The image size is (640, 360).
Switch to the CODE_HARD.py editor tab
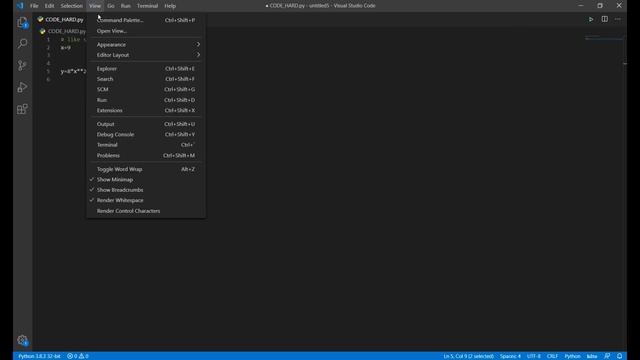point(60,19)
